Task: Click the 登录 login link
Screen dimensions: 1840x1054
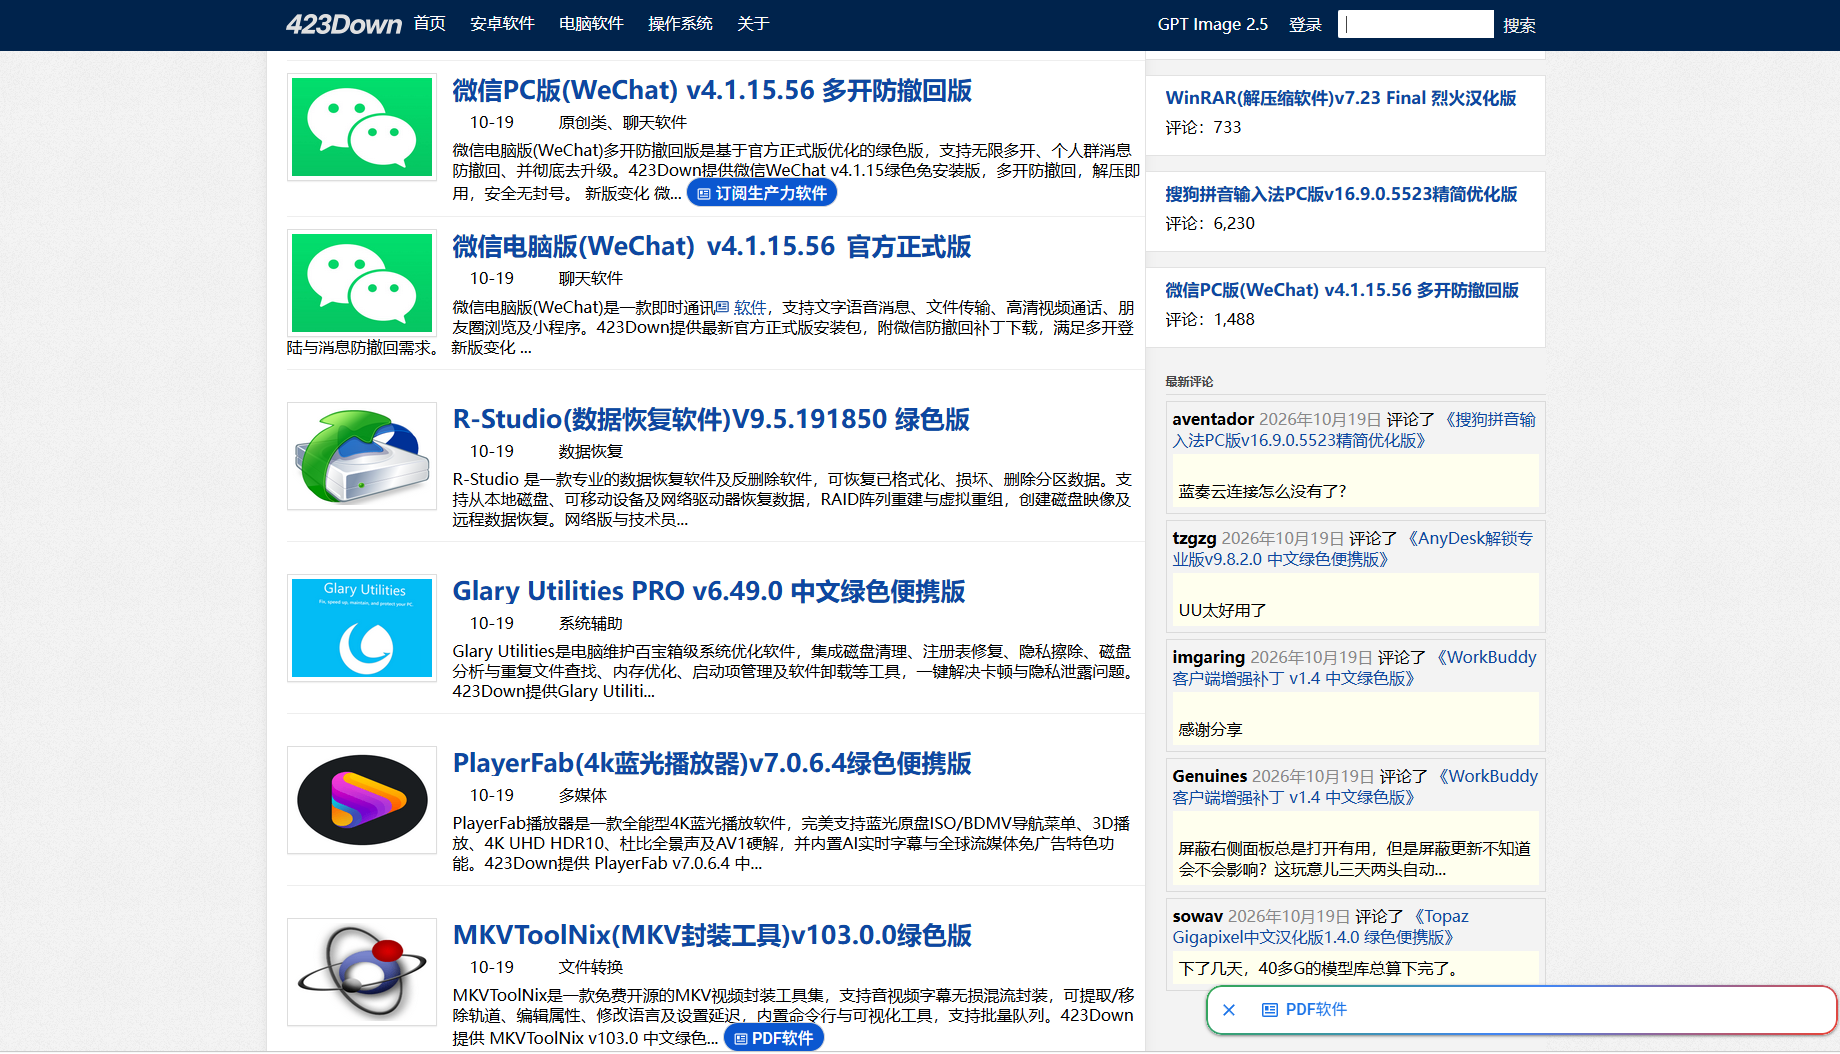Action: tap(1305, 24)
